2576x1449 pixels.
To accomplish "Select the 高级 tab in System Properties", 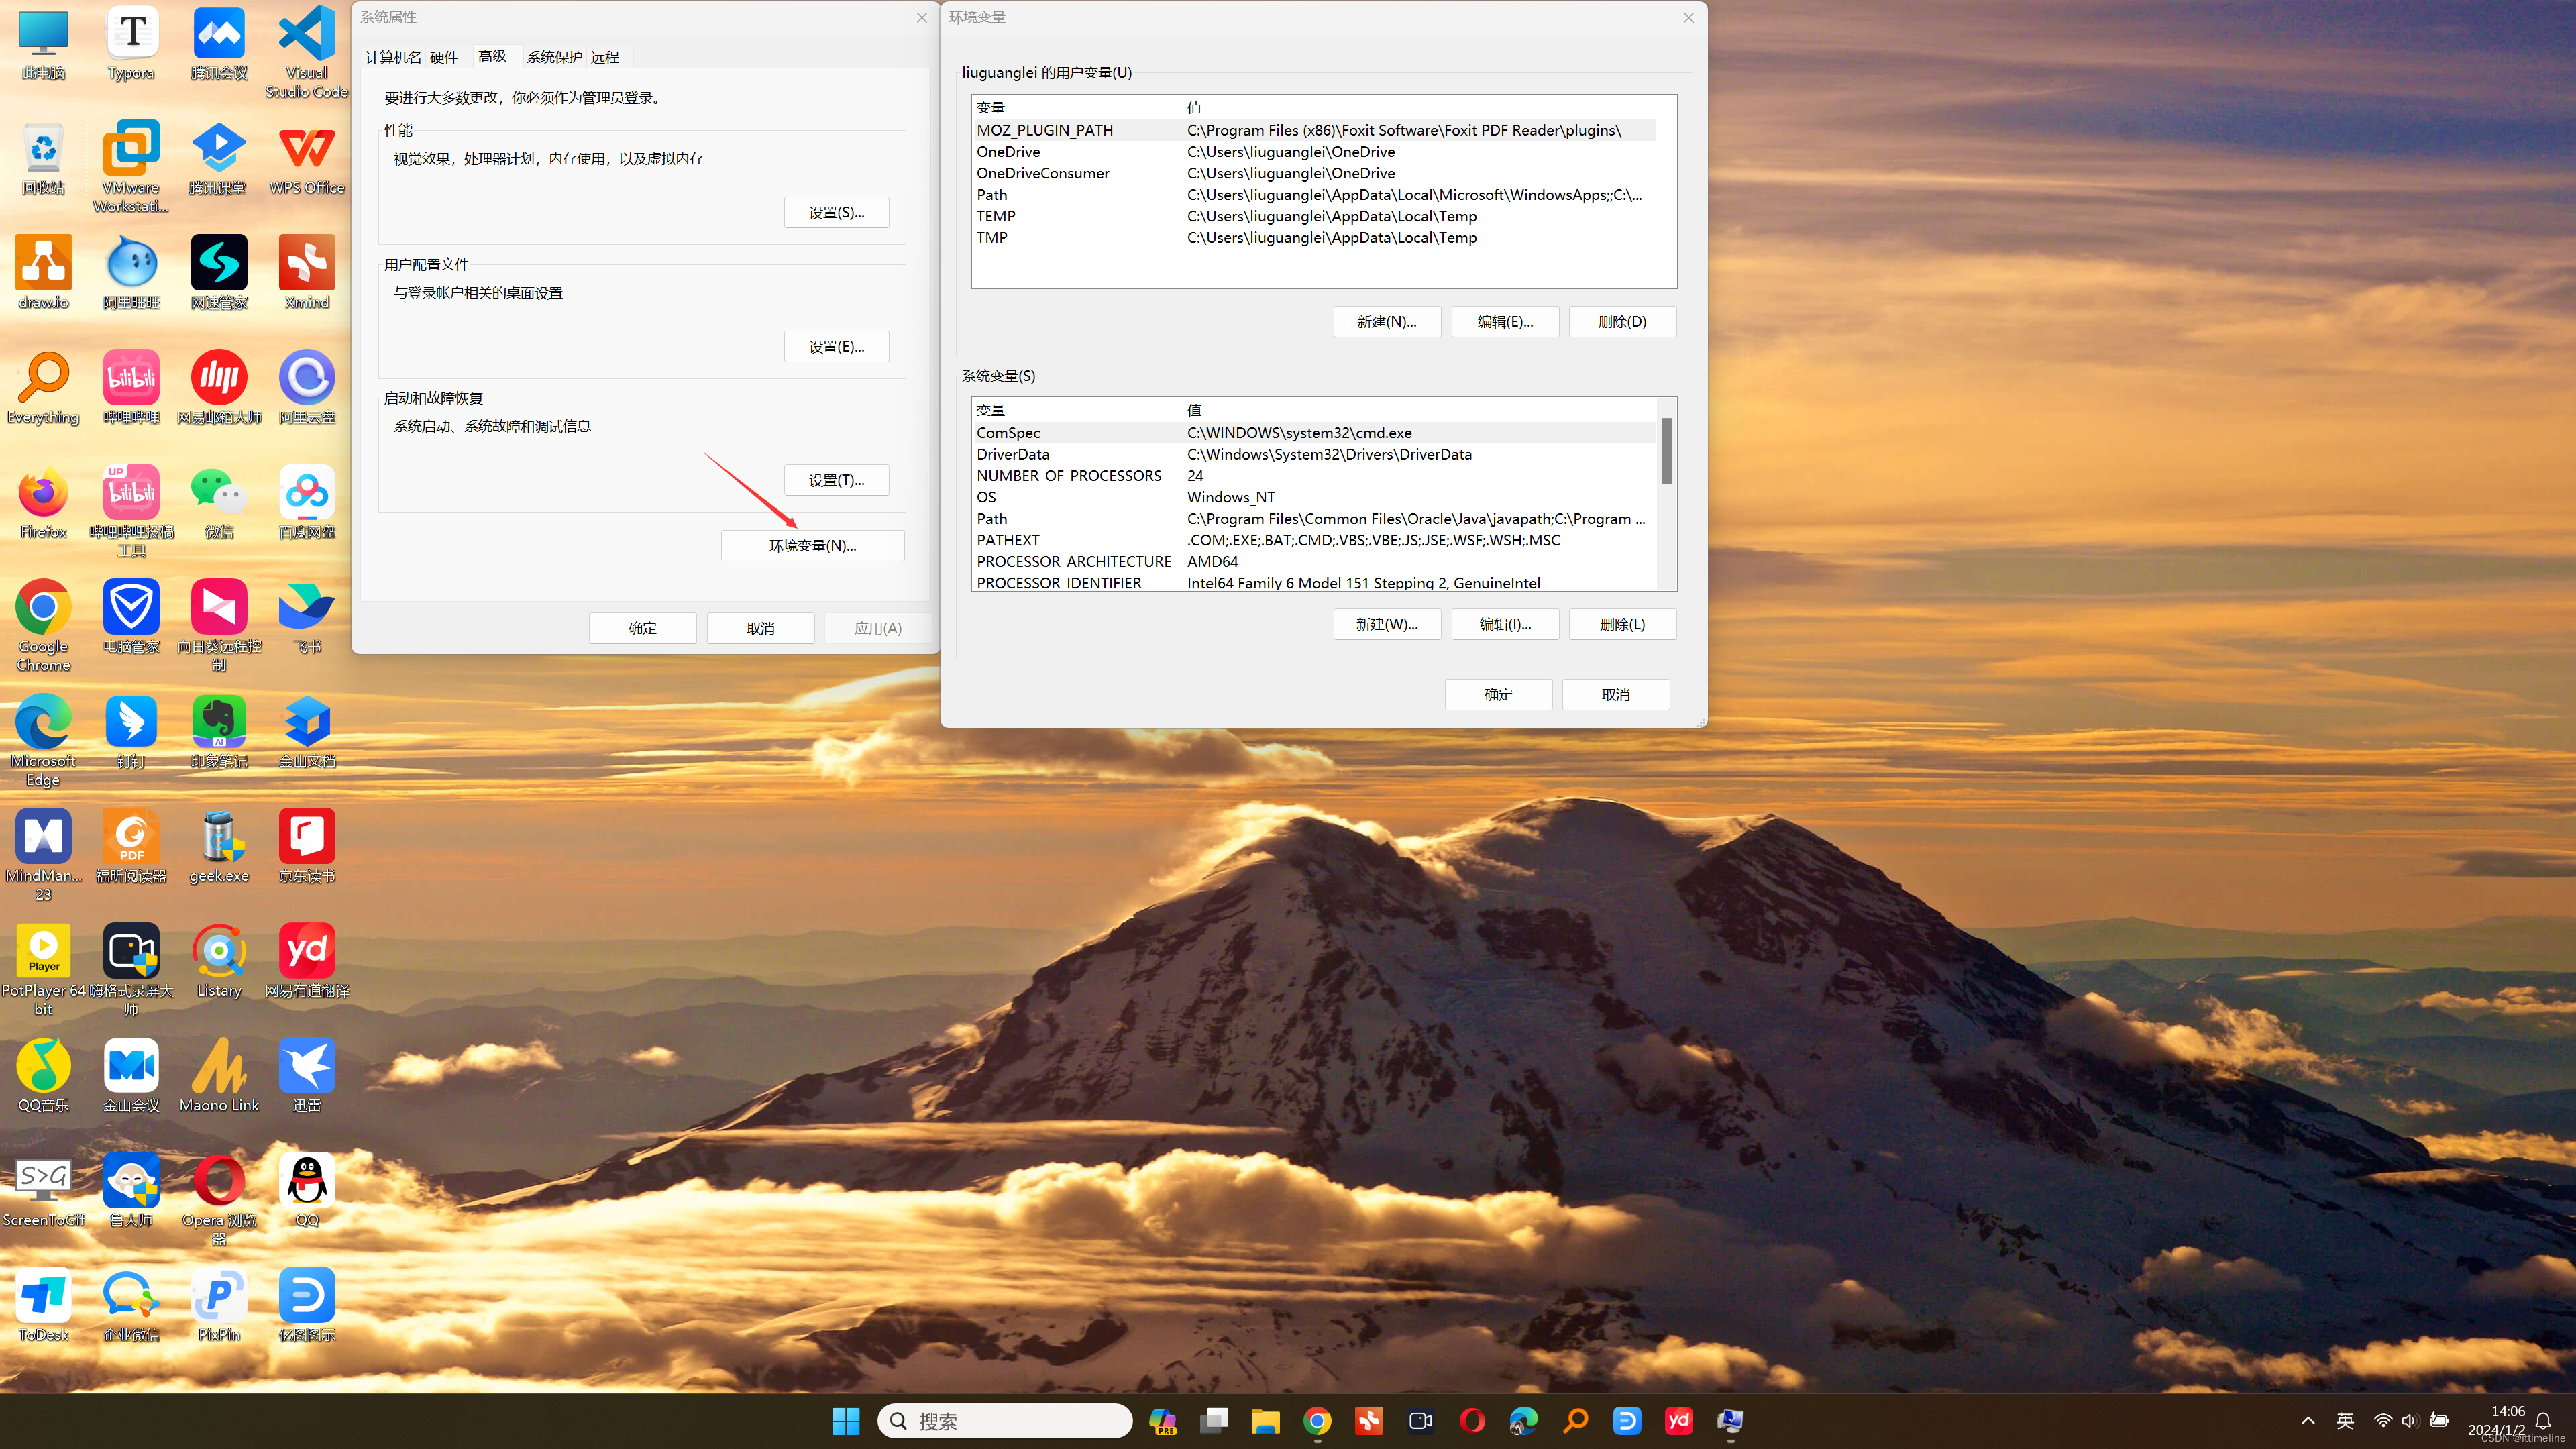I will coord(492,55).
